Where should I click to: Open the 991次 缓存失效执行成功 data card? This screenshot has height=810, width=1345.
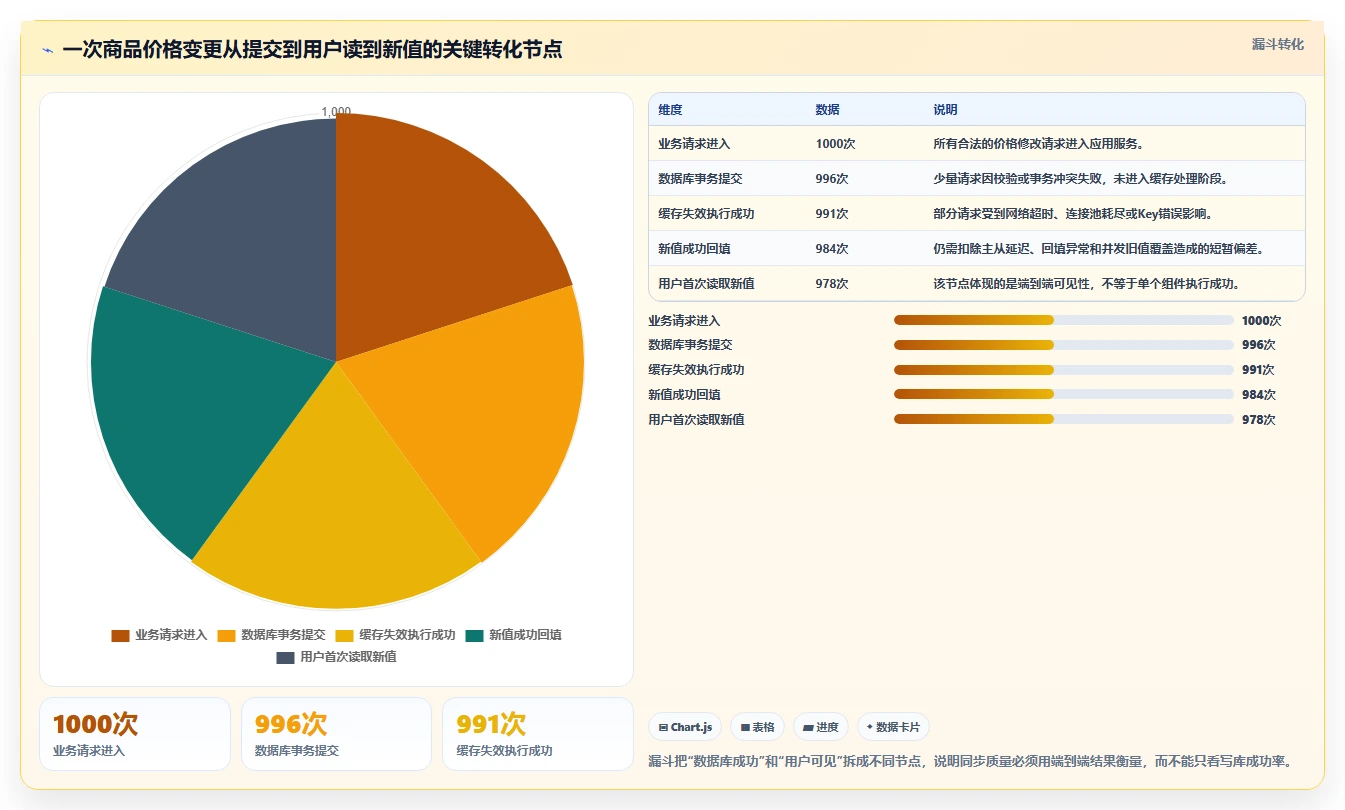(538, 734)
